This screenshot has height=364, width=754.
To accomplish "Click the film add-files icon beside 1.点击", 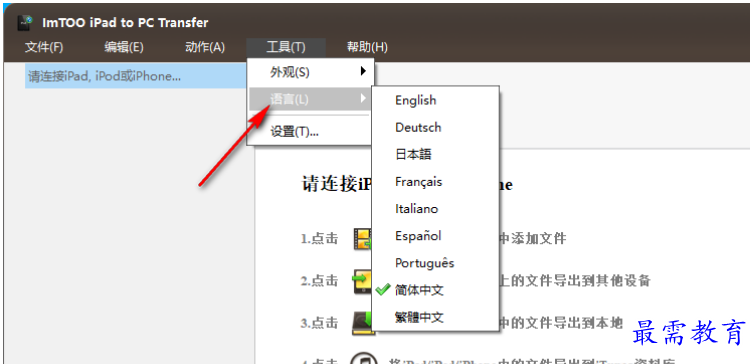I will click(363, 239).
